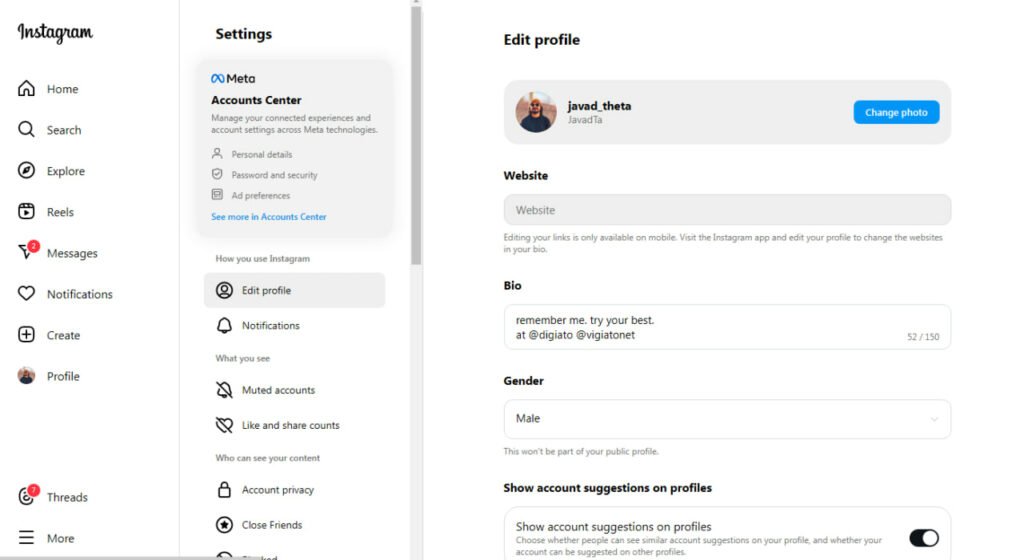Click the Create plus icon

27,335
